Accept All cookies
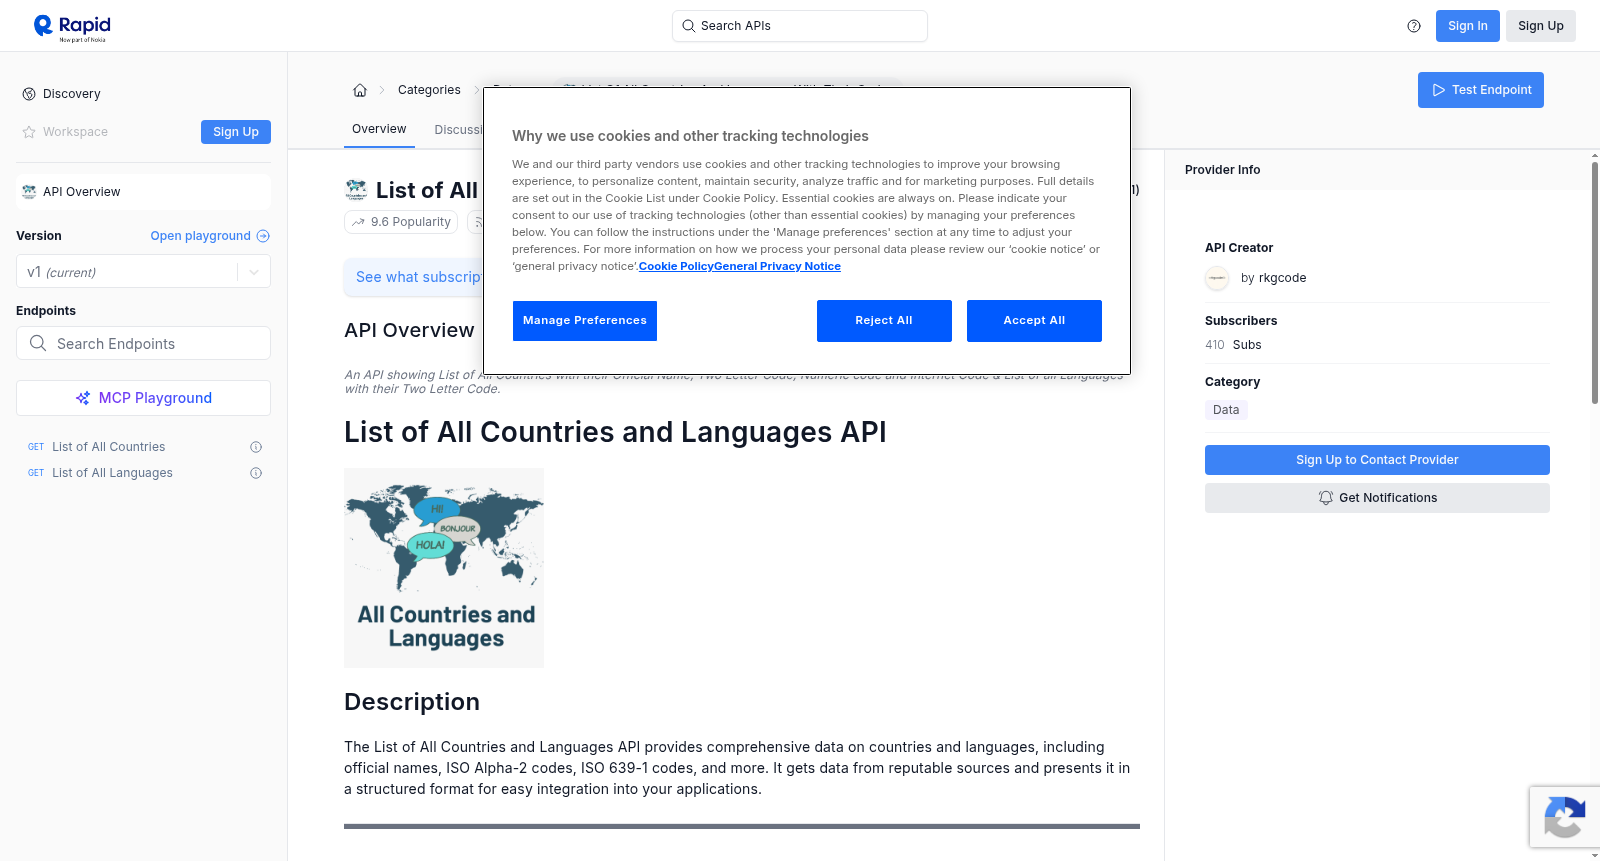This screenshot has height=861, width=1600. click(x=1034, y=321)
